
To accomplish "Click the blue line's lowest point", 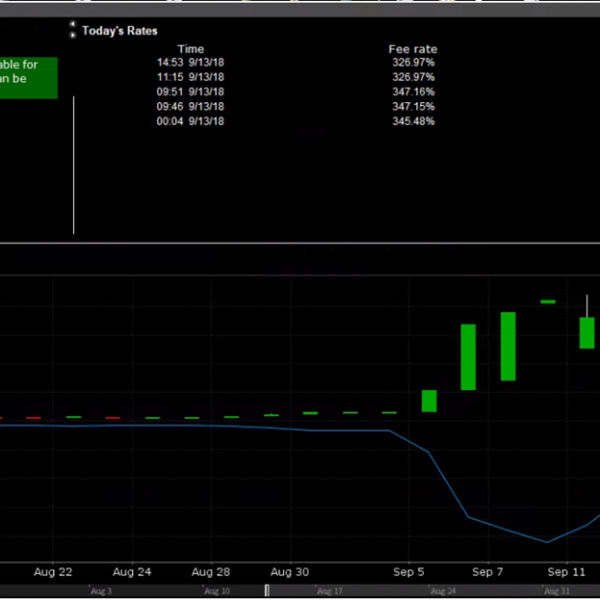I will pyautogui.click(x=547, y=542).
